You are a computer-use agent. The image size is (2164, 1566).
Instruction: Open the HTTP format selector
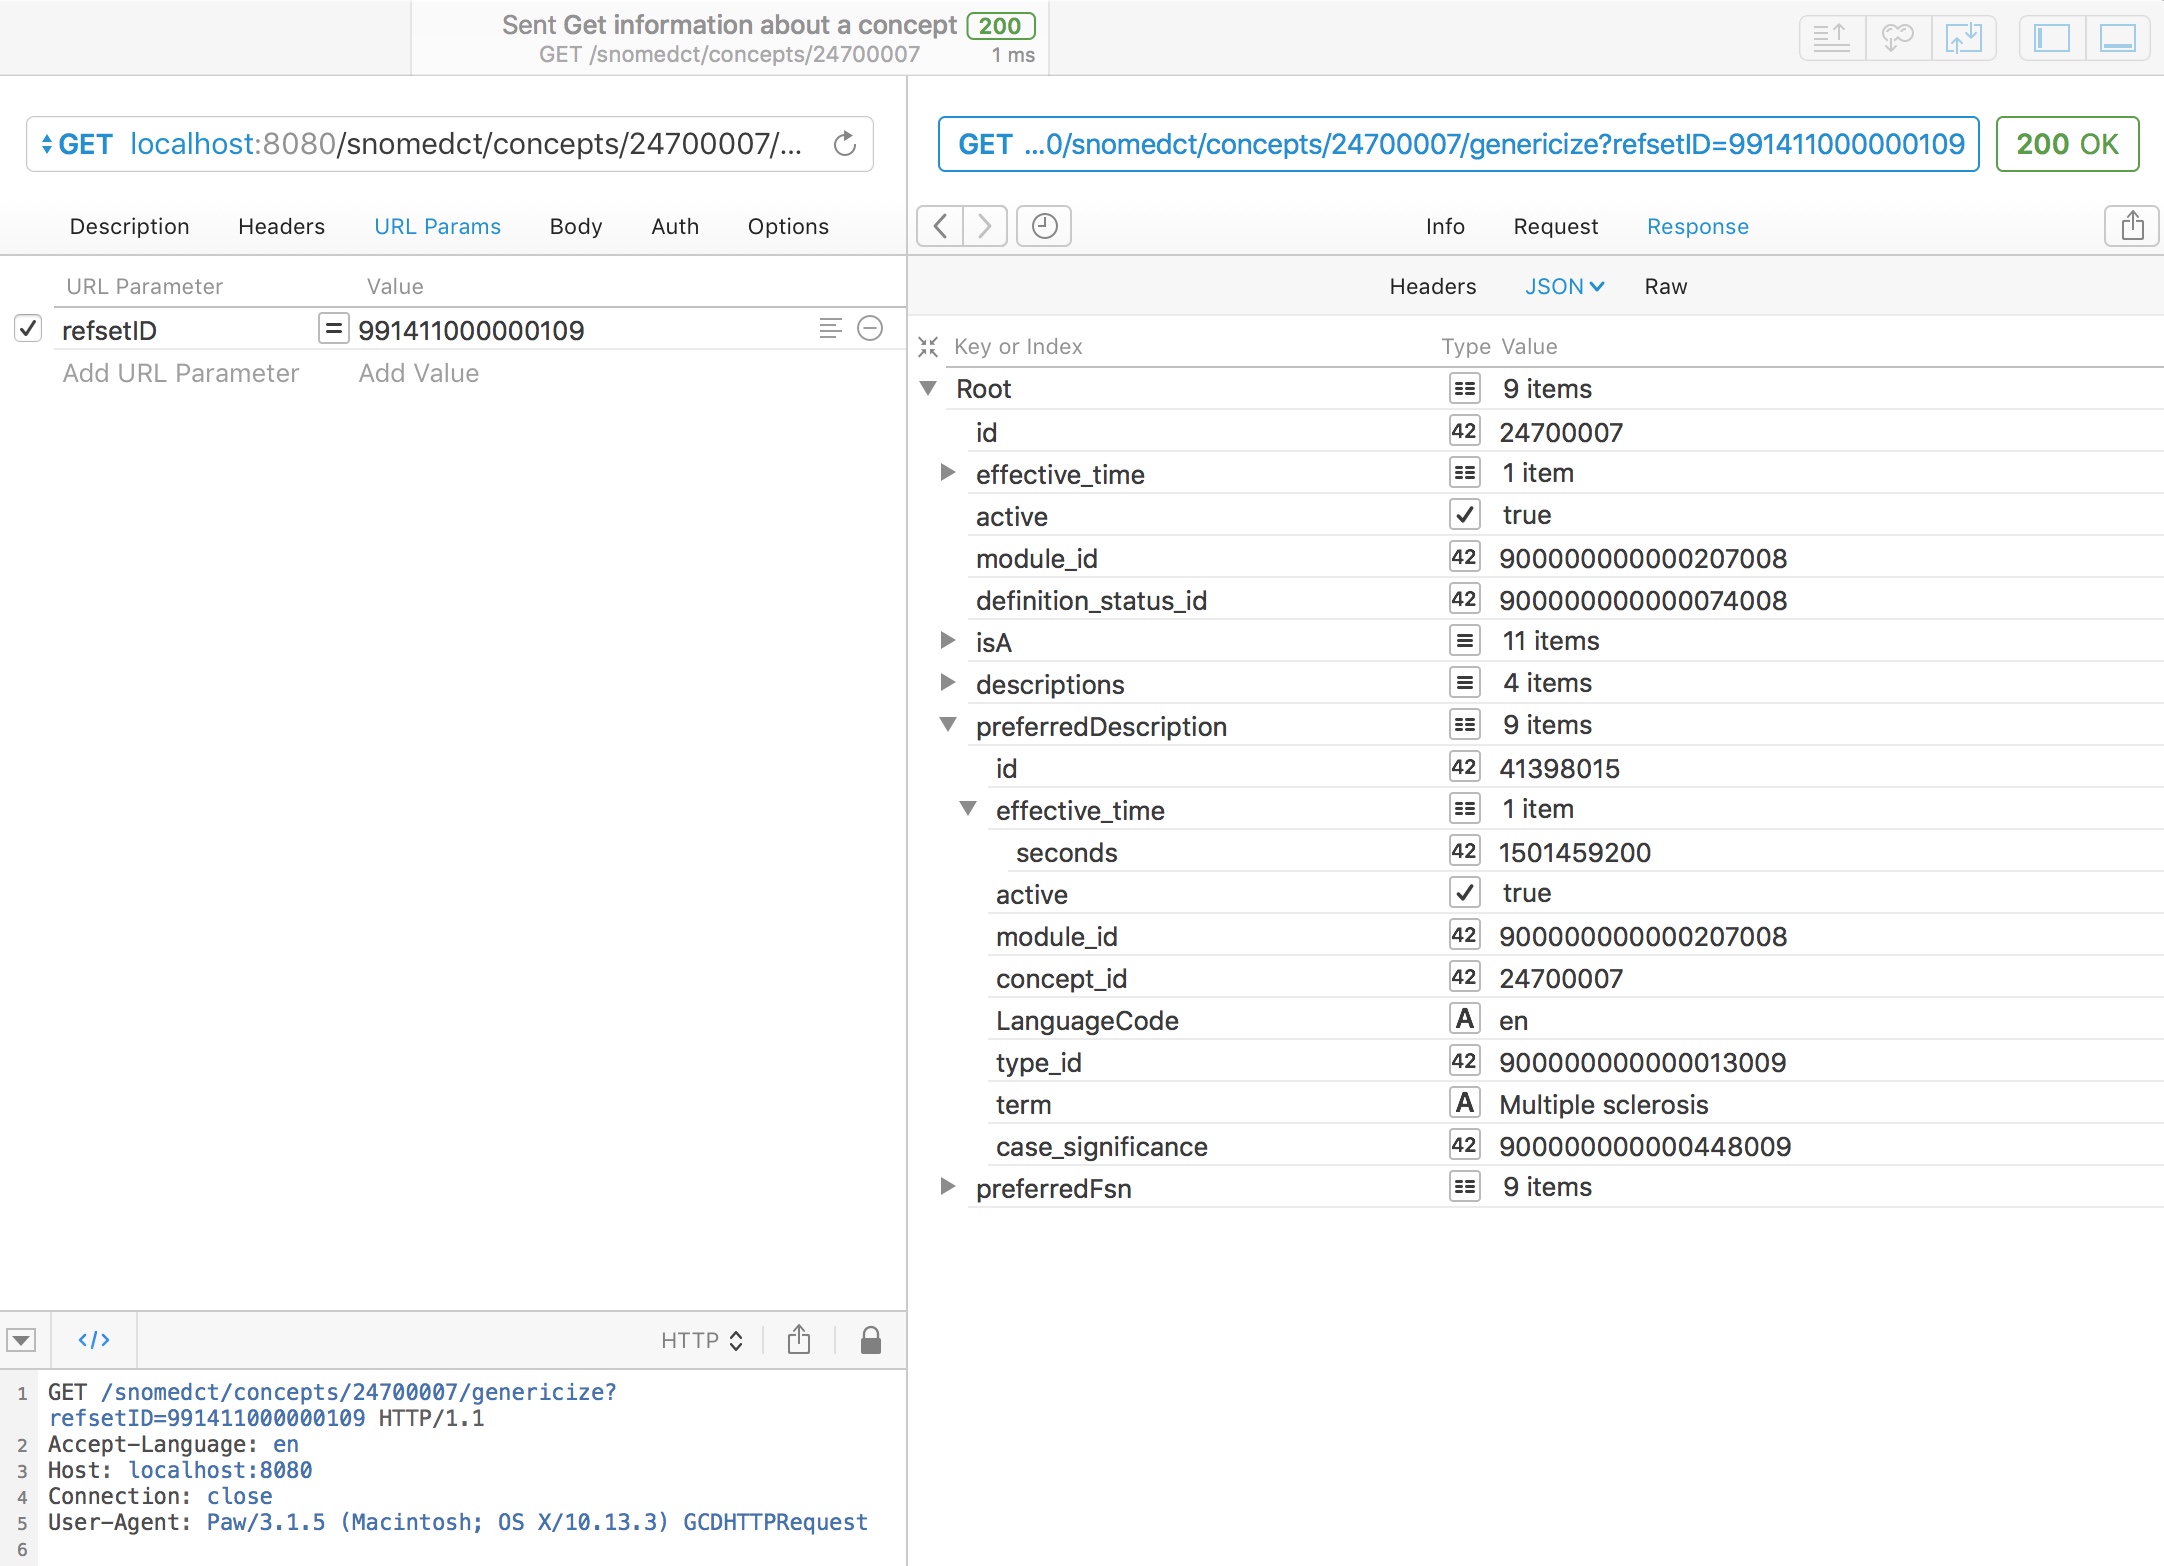[x=701, y=1340]
